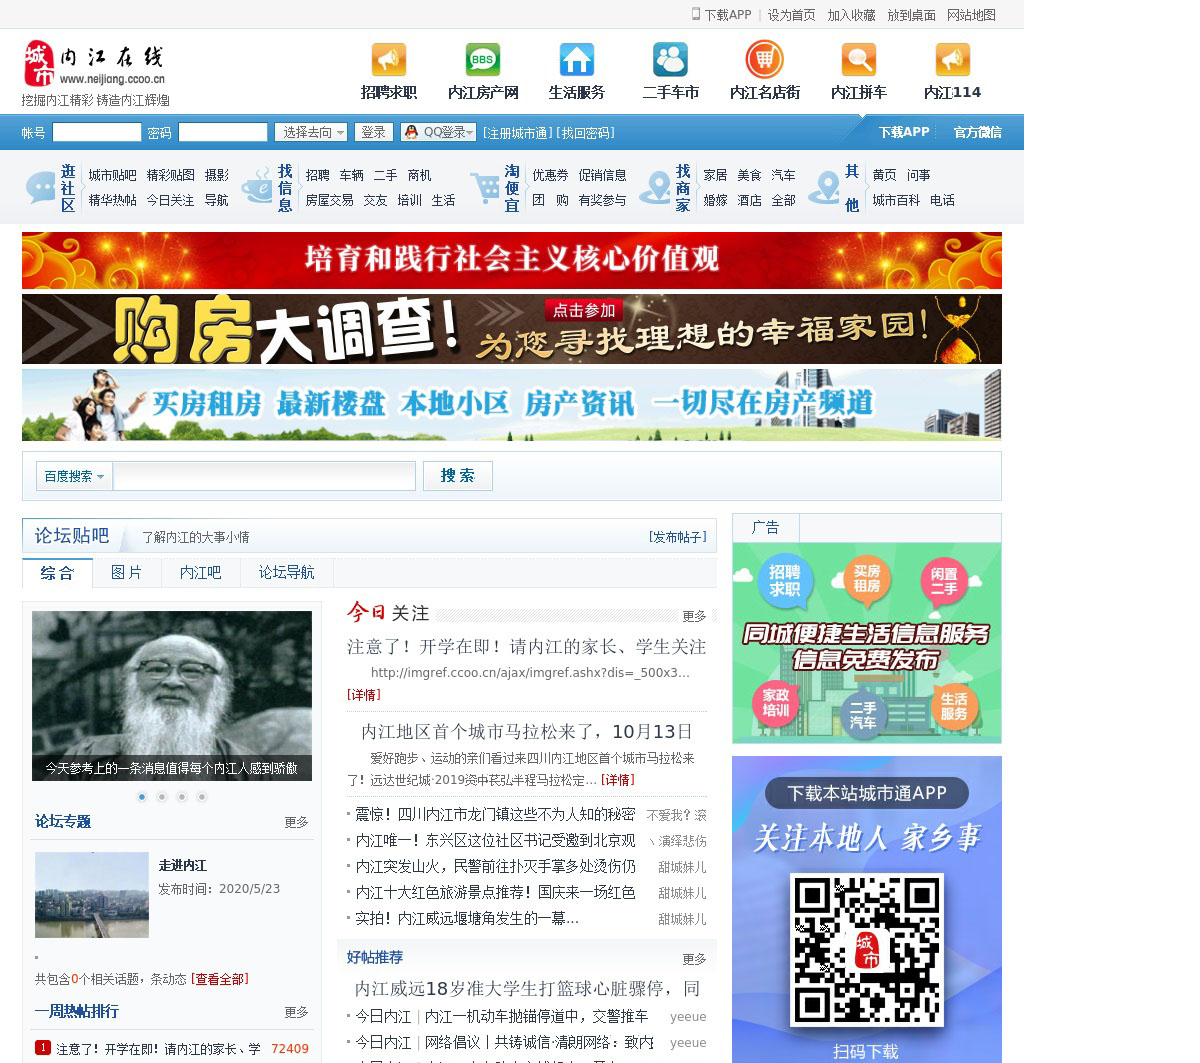Open the 买房租房 property channel banner
This screenshot has width=1200, height=1063.
coord(512,405)
